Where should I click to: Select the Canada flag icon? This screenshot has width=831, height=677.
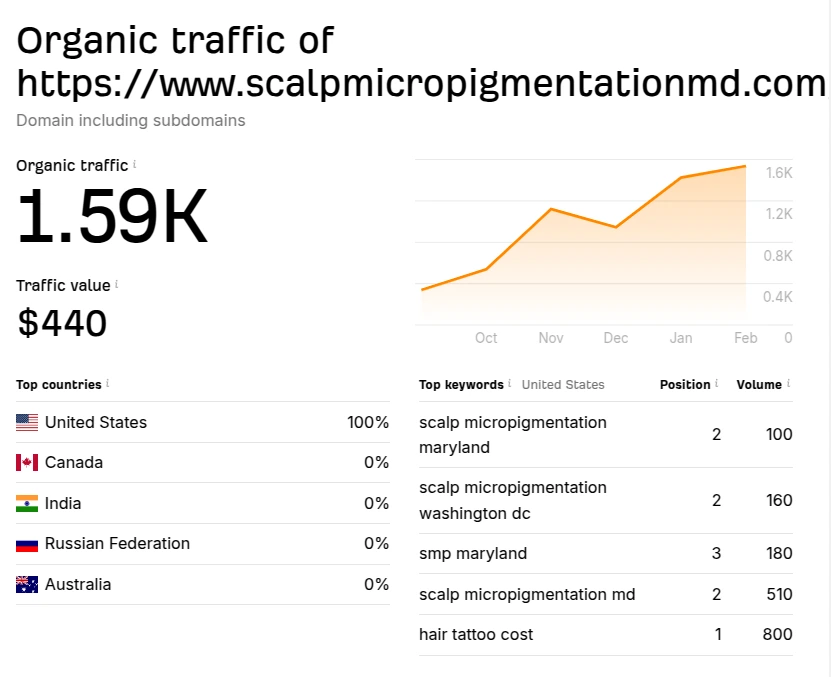coord(27,462)
